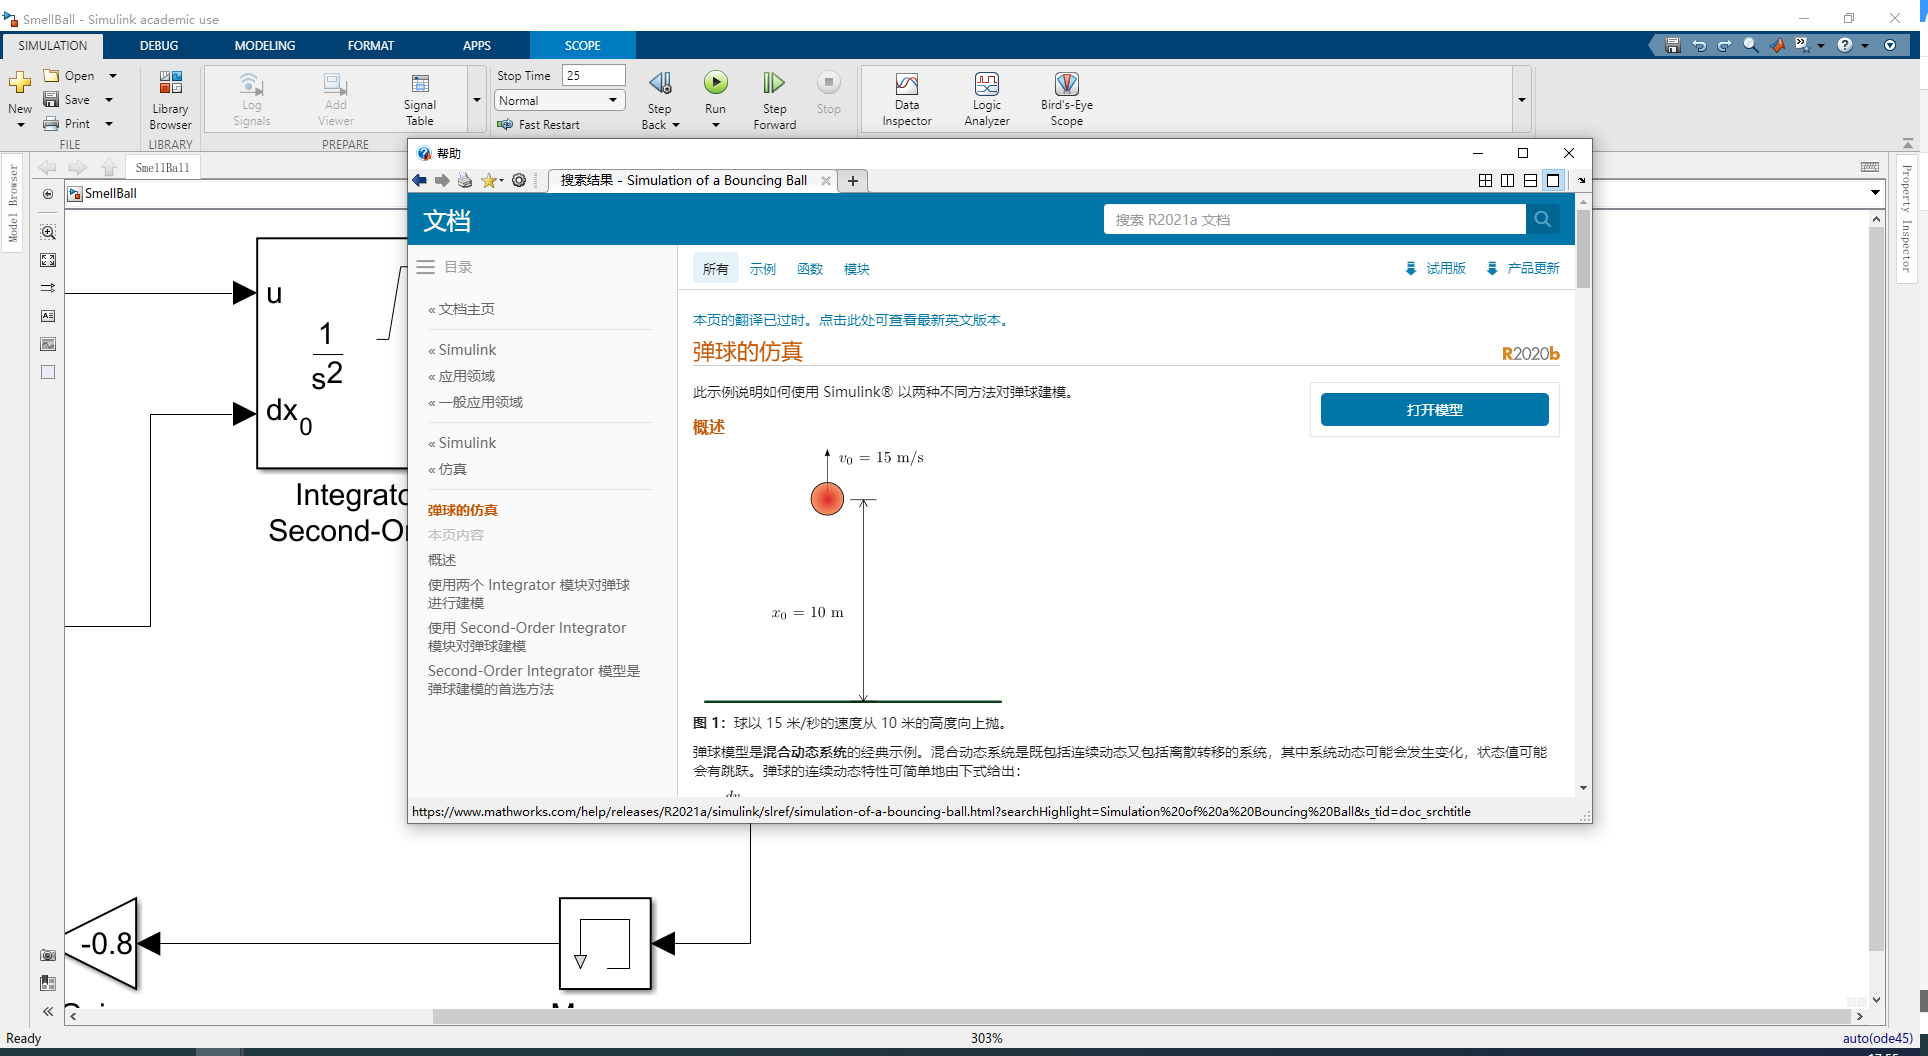Click the Stop Time input field
1928x1056 pixels.
[x=593, y=75]
